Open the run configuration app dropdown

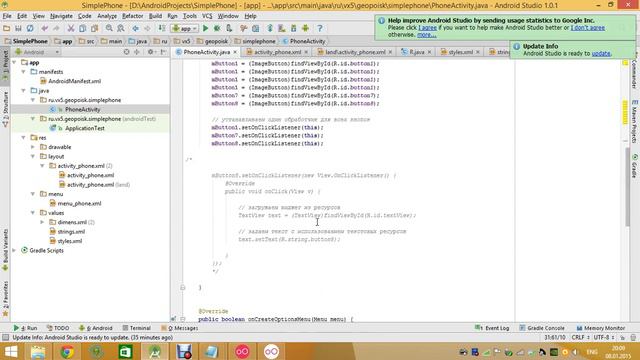pos(184,28)
